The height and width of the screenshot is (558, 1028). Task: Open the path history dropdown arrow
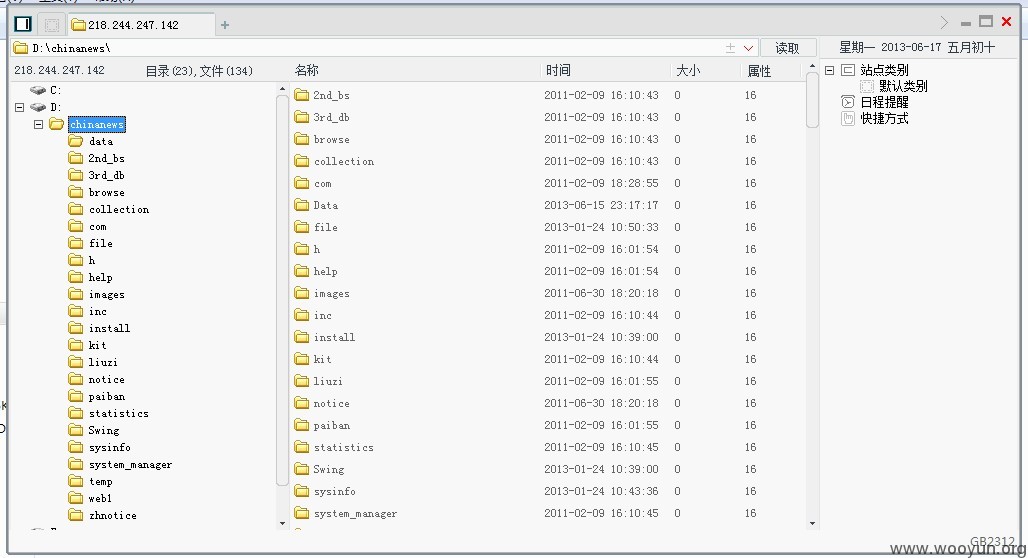tap(748, 48)
